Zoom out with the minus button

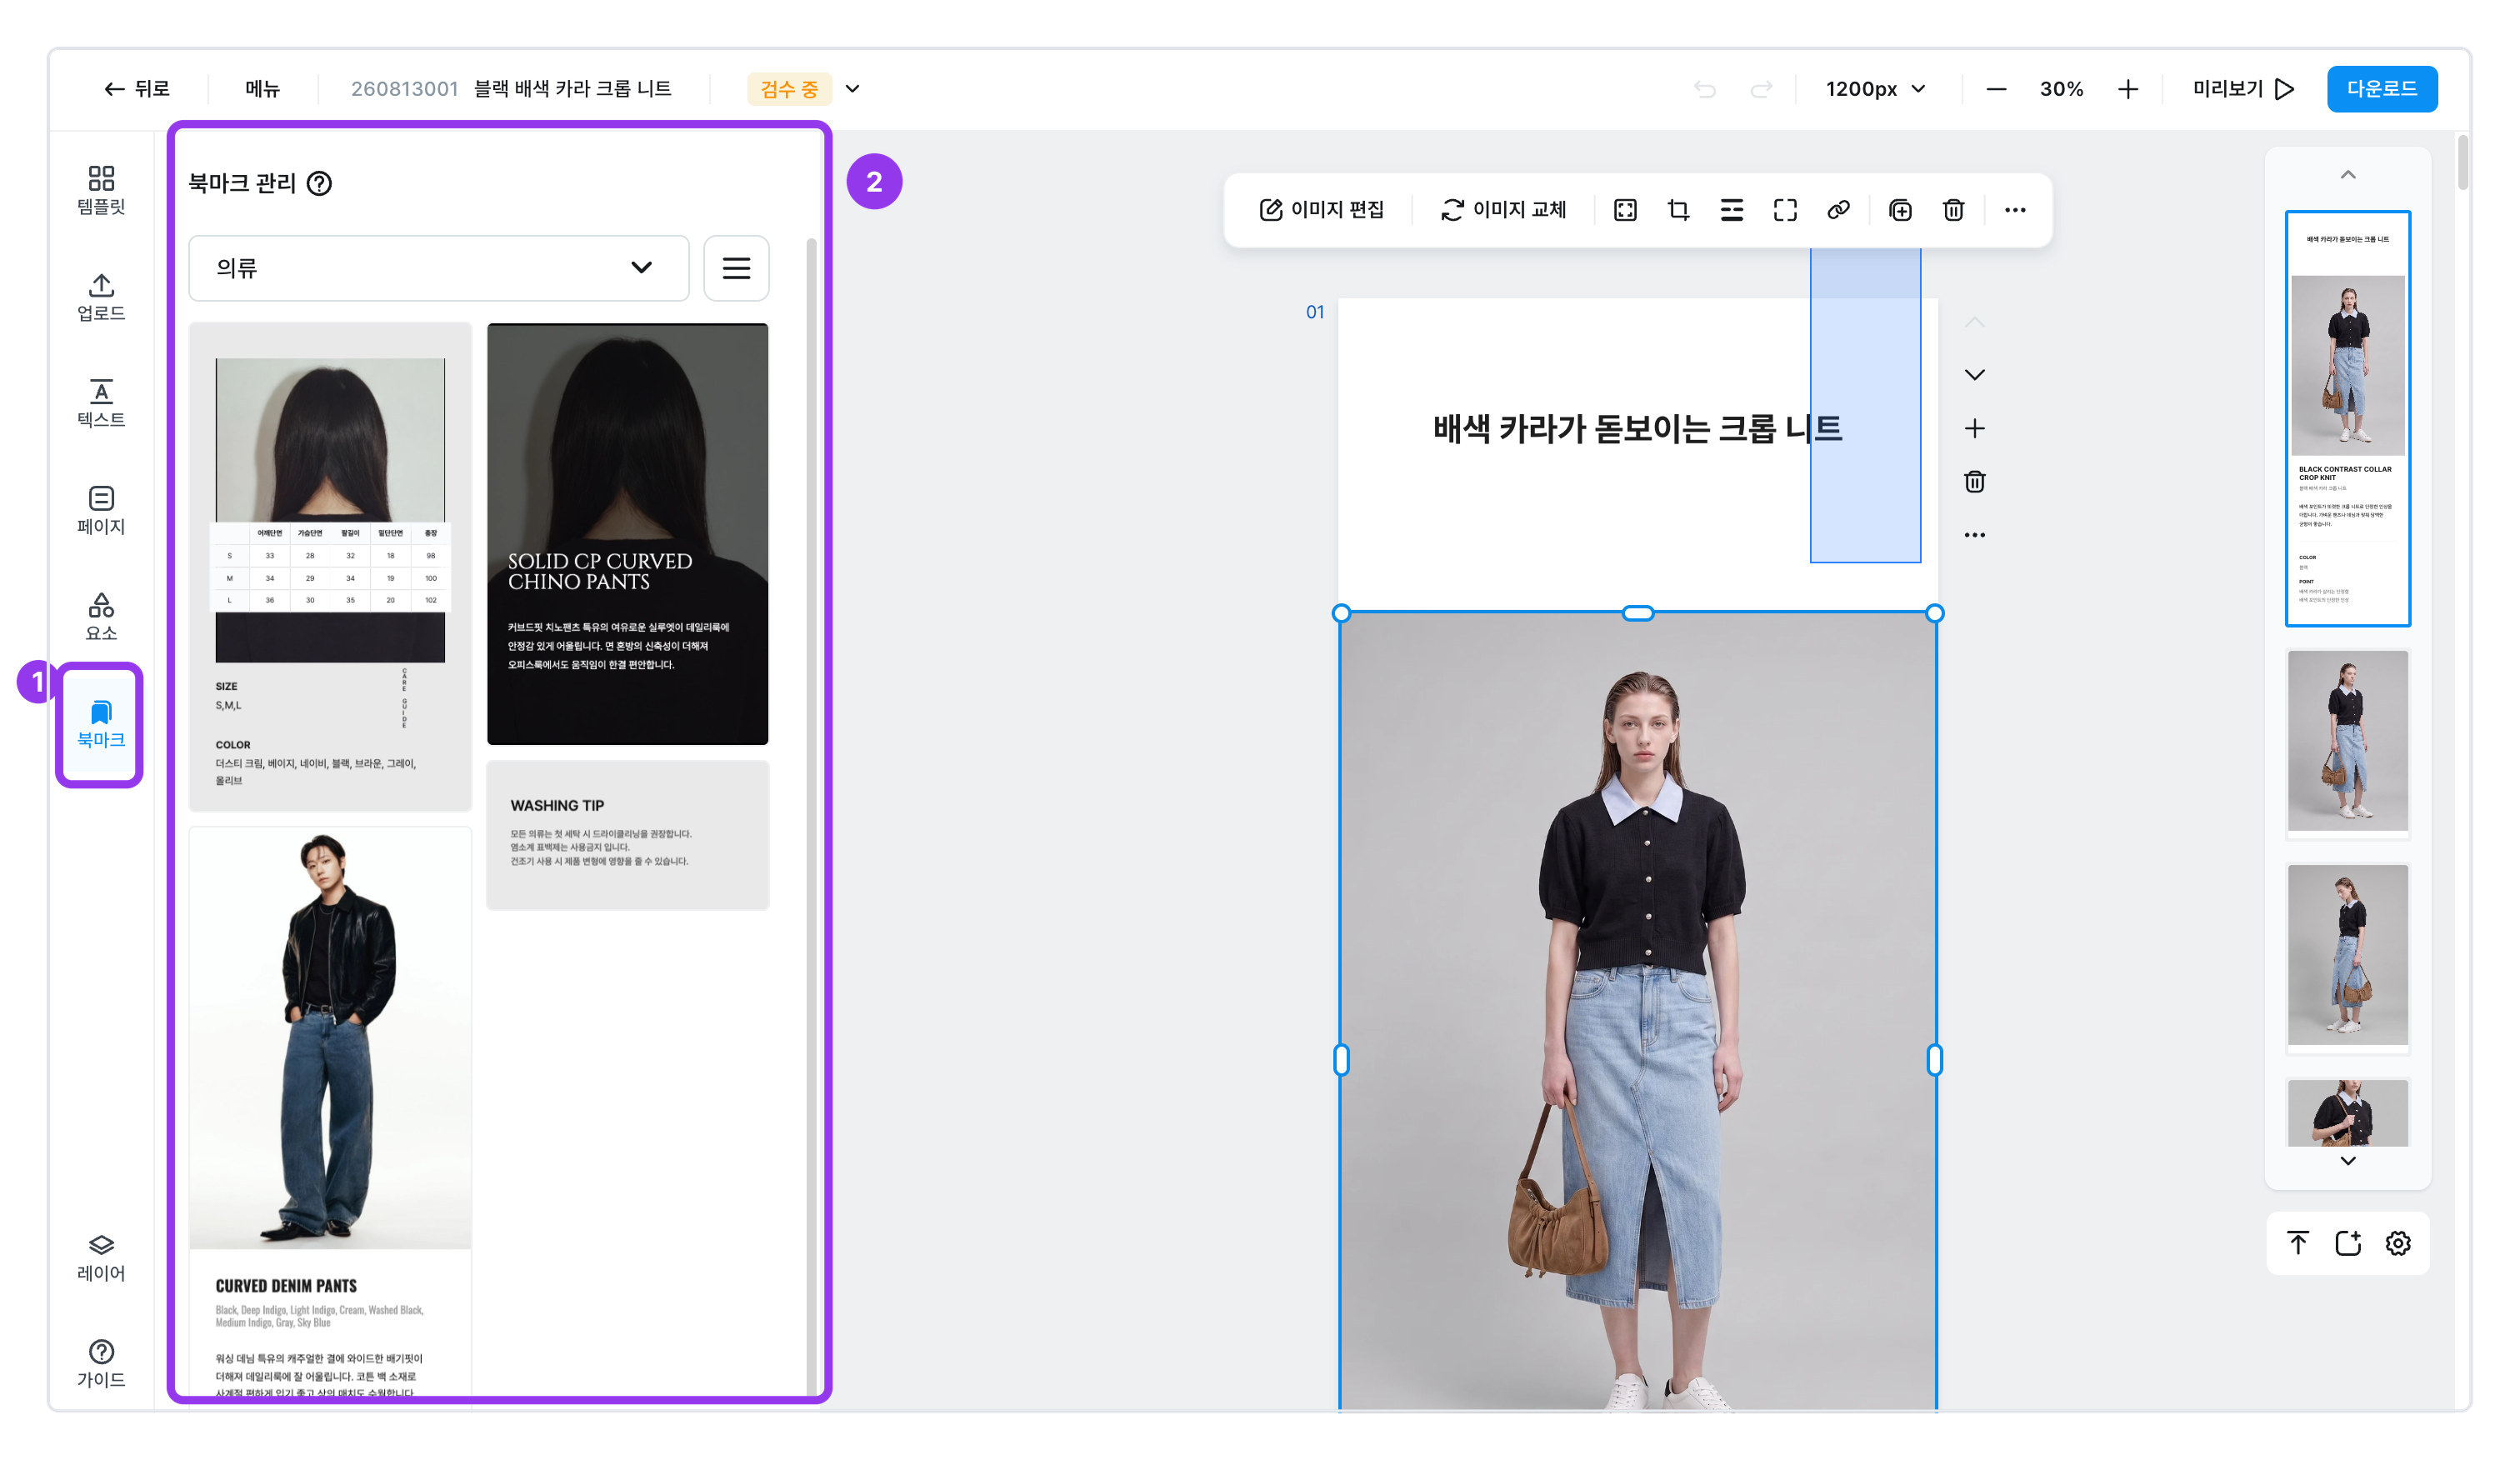(1996, 89)
